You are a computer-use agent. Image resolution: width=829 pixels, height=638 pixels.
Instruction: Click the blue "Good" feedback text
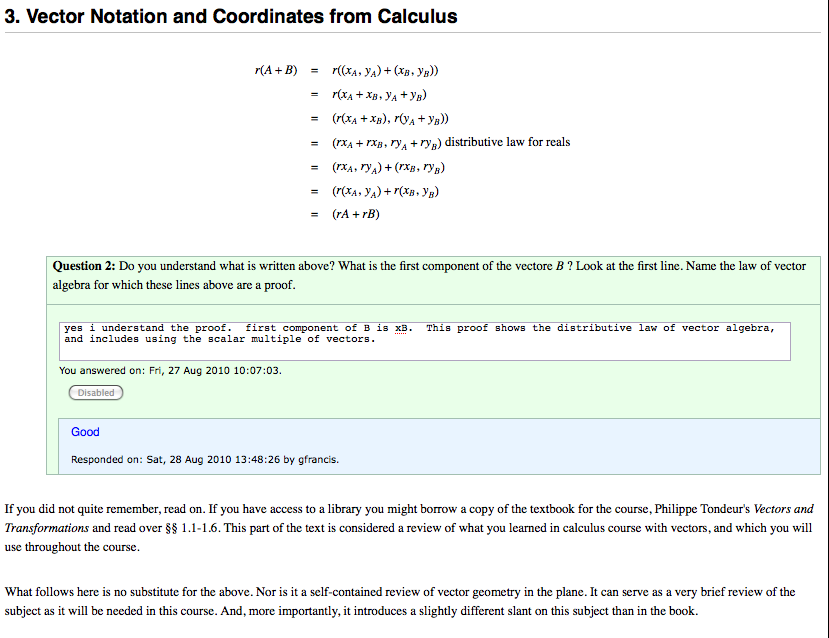click(x=85, y=432)
